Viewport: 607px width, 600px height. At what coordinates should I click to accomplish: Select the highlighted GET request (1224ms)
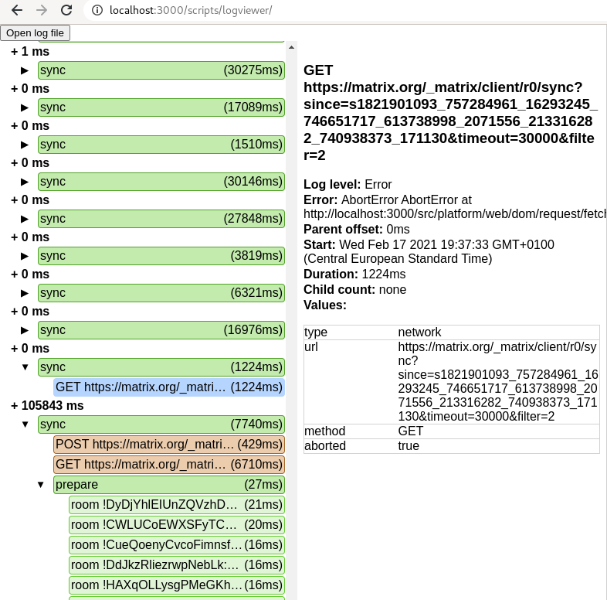pyautogui.click(x=168, y=387)
